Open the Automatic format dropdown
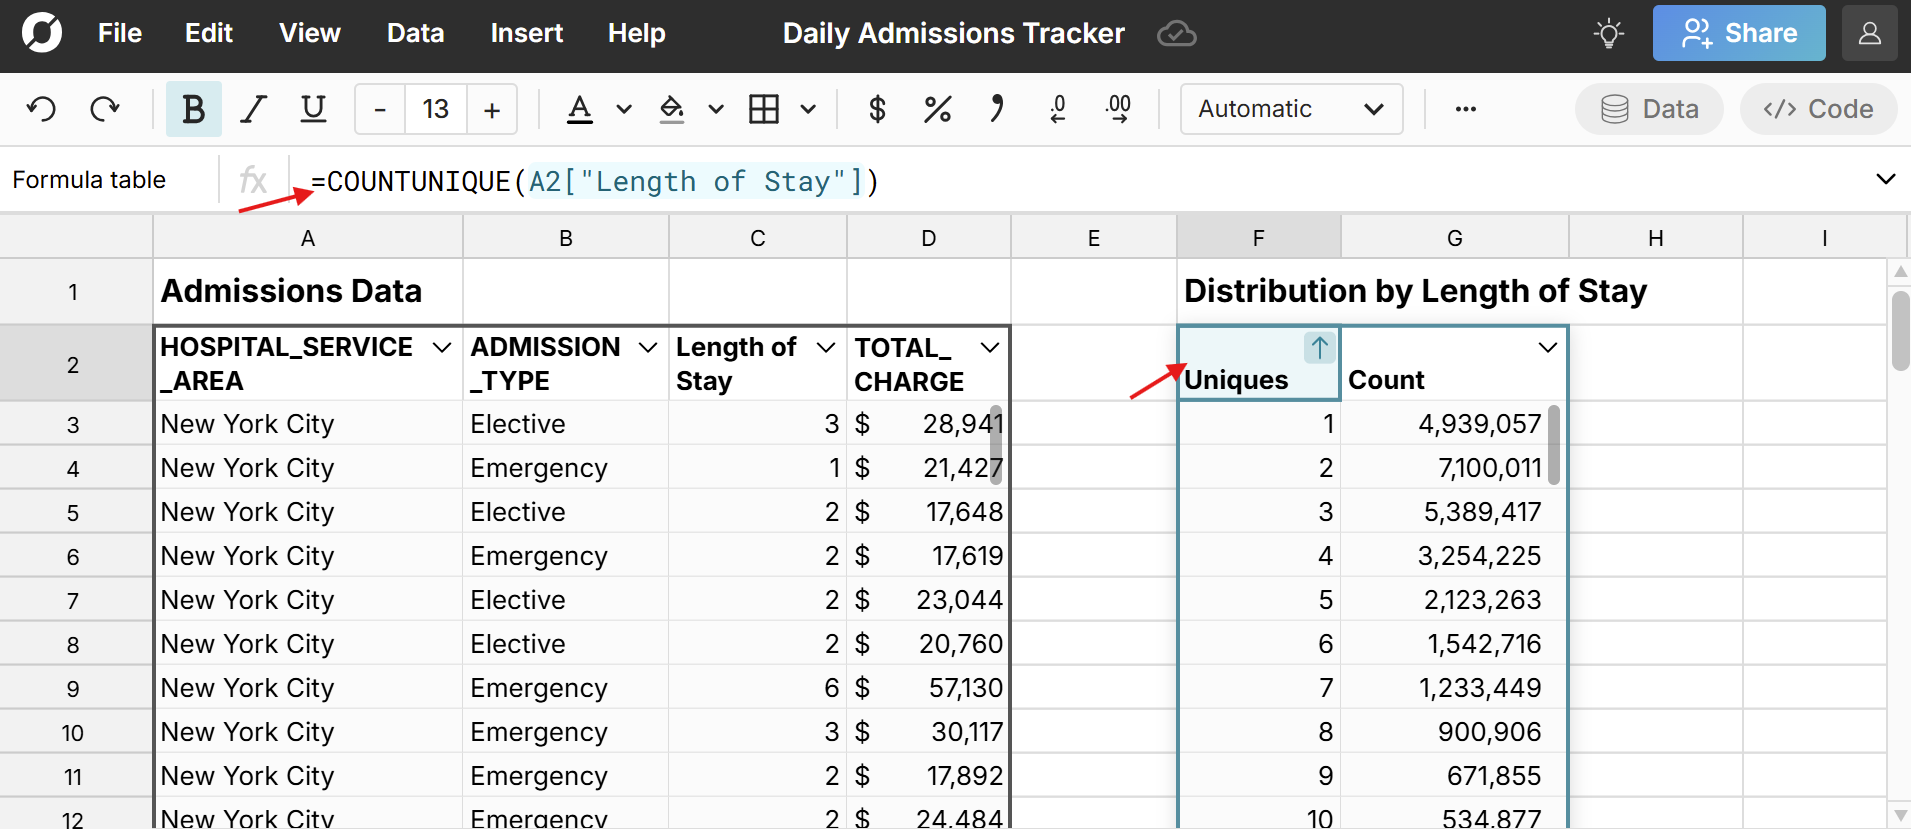 1290,109
